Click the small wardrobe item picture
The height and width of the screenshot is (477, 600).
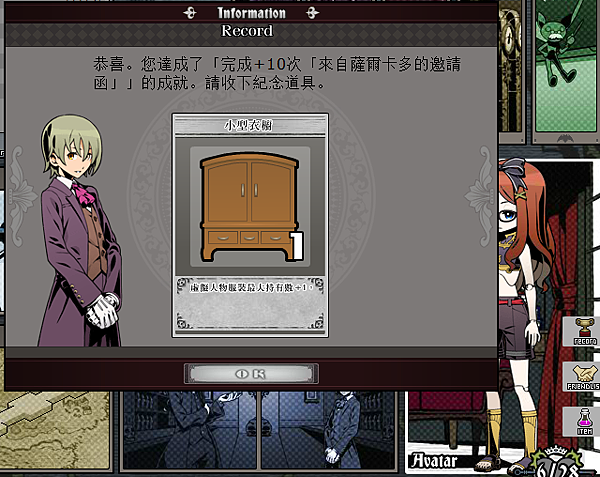[249, 207]
